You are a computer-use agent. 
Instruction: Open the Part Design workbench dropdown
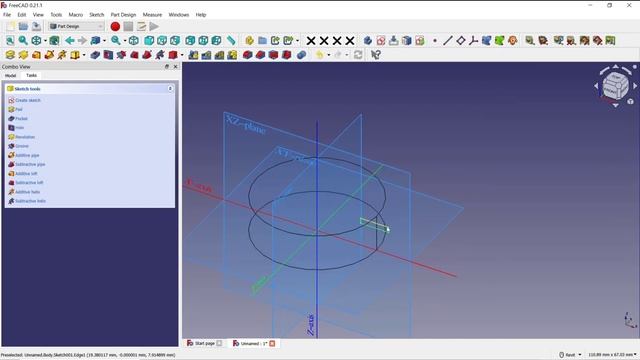tap(76, 27)
